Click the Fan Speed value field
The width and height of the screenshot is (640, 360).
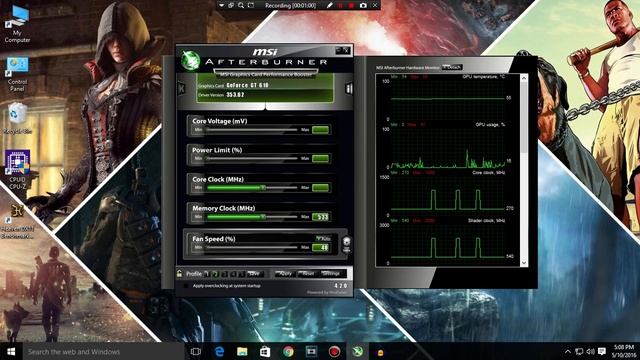[x=320, y=247]
